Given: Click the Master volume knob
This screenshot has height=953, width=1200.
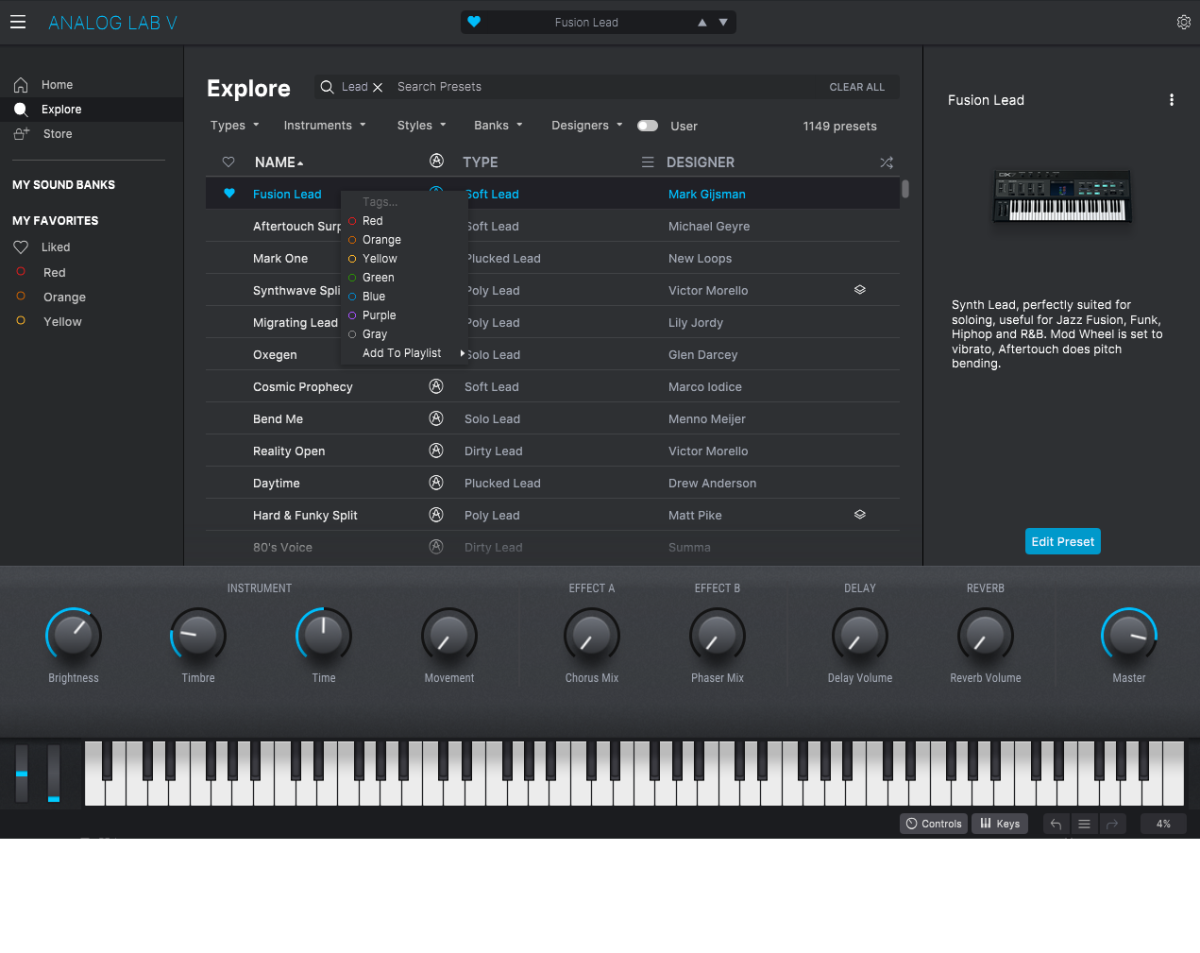Looking at the screenshot, I should click(1129, 635).
